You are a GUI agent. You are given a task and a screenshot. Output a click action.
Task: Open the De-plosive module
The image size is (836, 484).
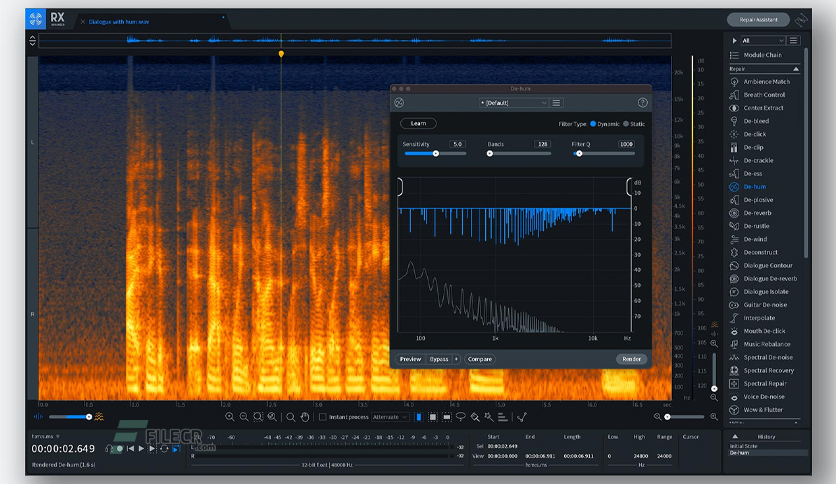tap(751, 200)
